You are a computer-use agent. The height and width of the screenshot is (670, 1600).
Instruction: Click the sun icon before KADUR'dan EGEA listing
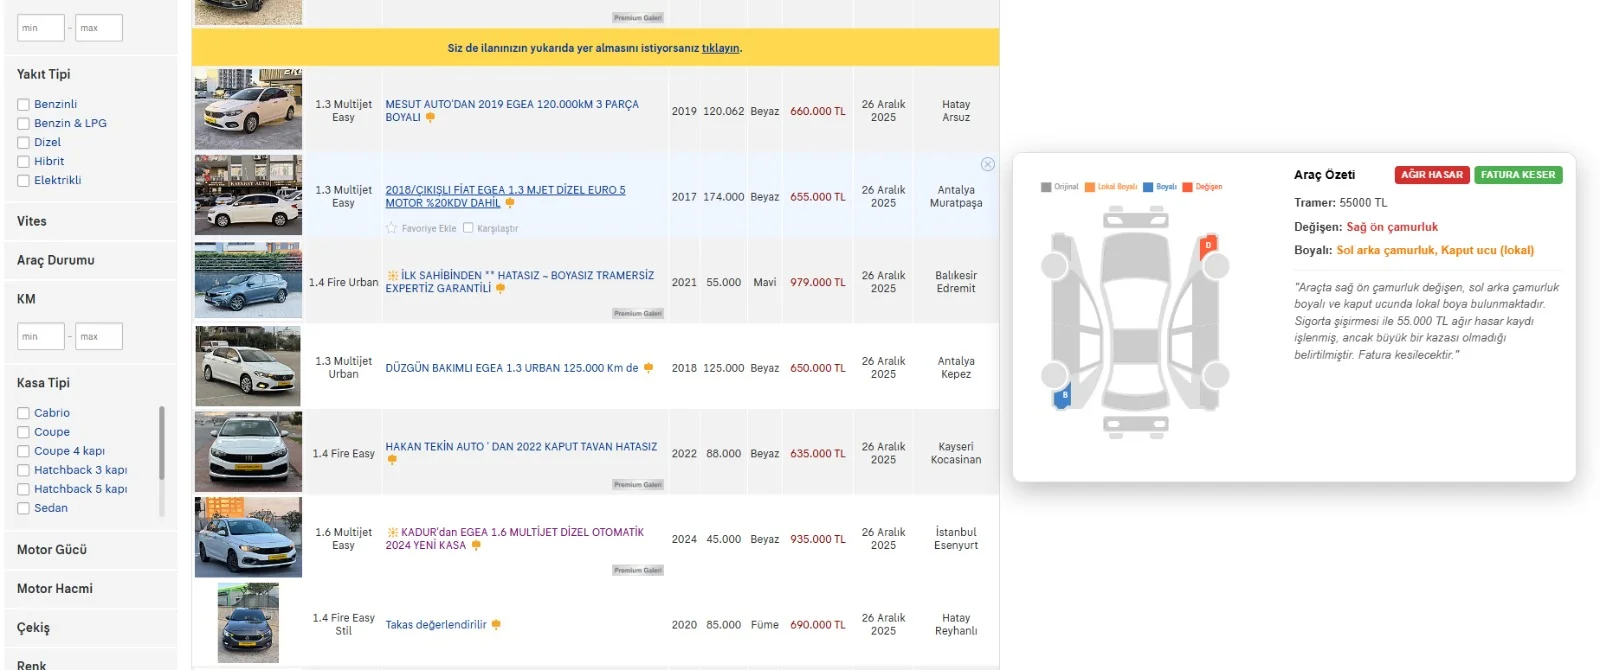click(392, 533)
